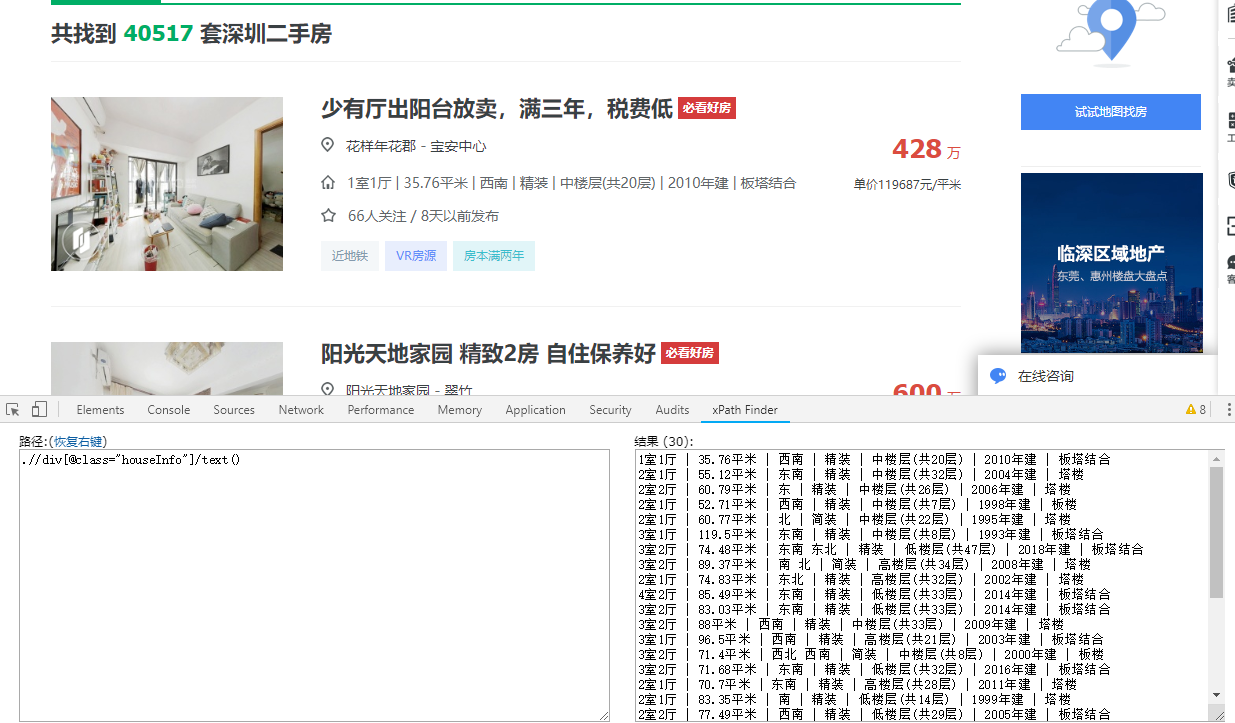
Task: Click the up arrow of the results scrollbar
Action: point(1217,458)
